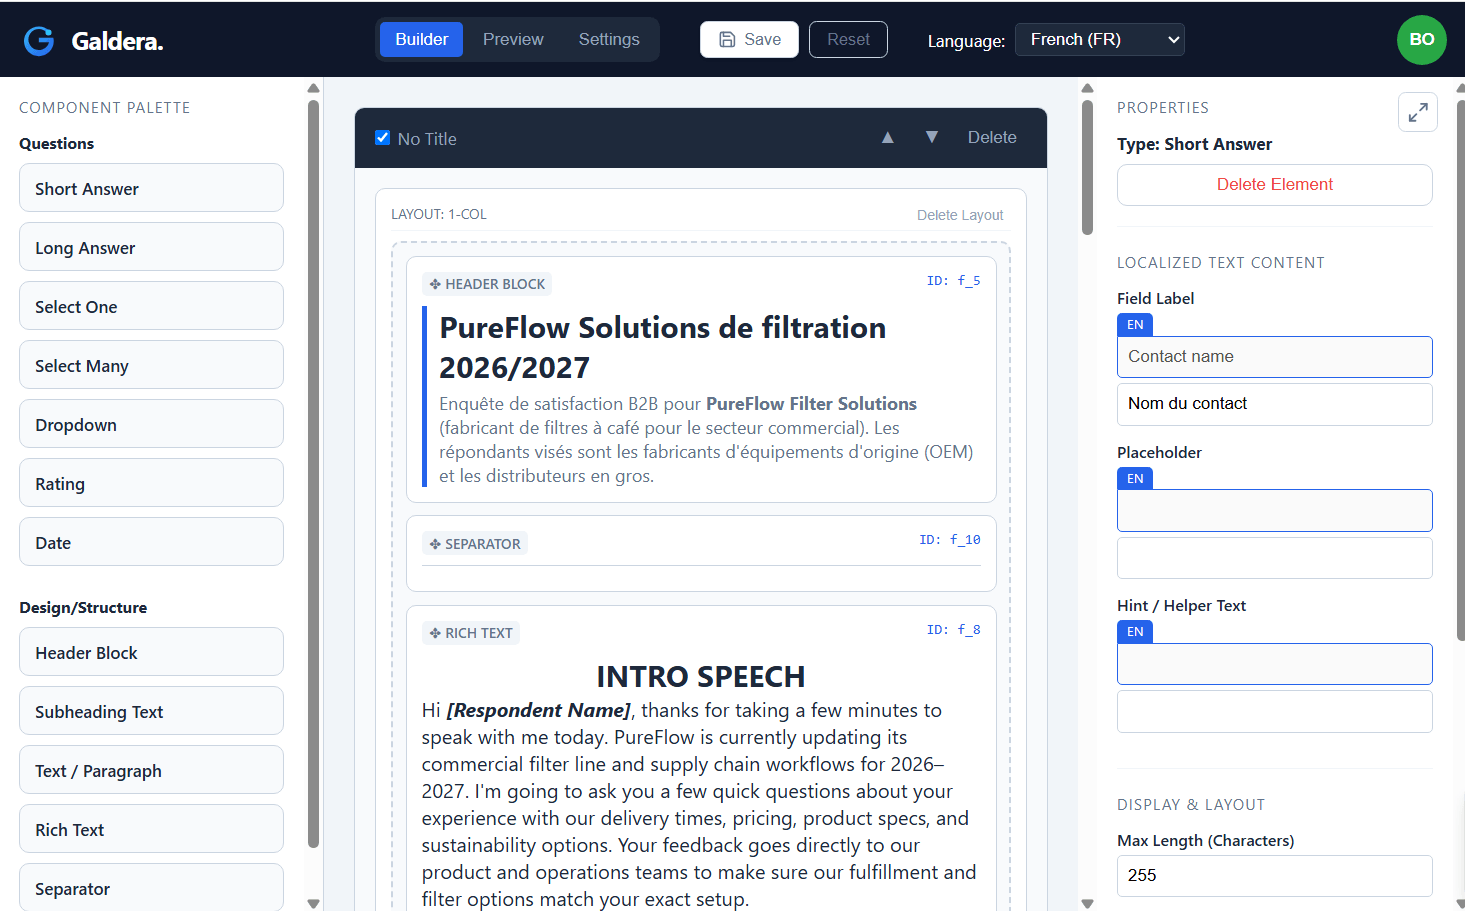The height and width of the screenshot is (911, 1465).
Task: Focus the EN Placeholder input
Action: click(x=1274, y=510)
